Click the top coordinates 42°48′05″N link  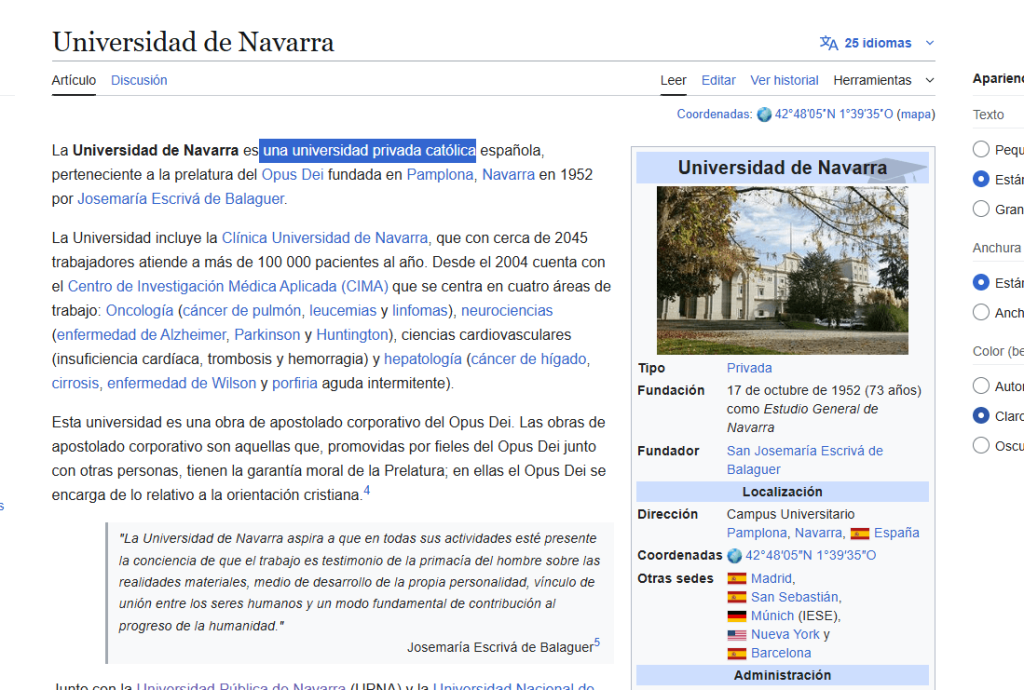pos(834,114)
